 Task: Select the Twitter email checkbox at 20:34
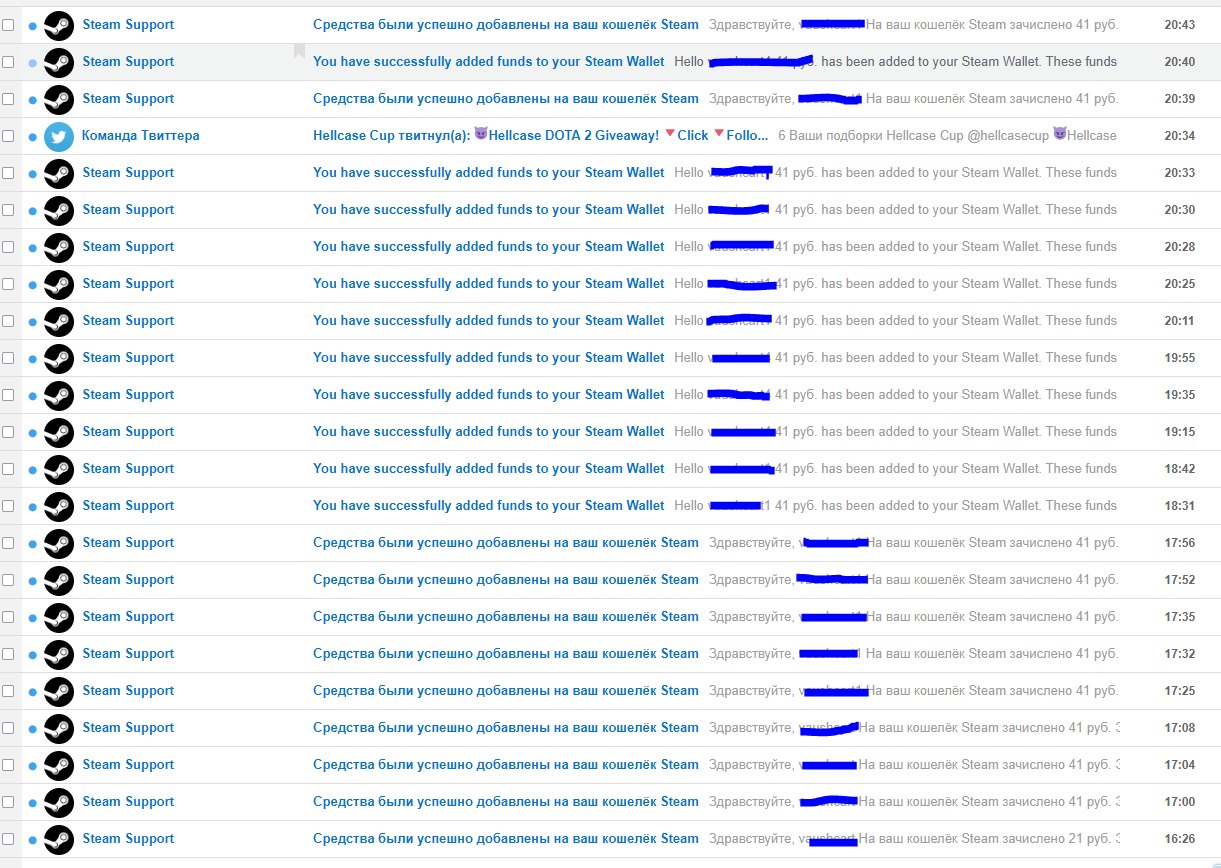[8, 136]
